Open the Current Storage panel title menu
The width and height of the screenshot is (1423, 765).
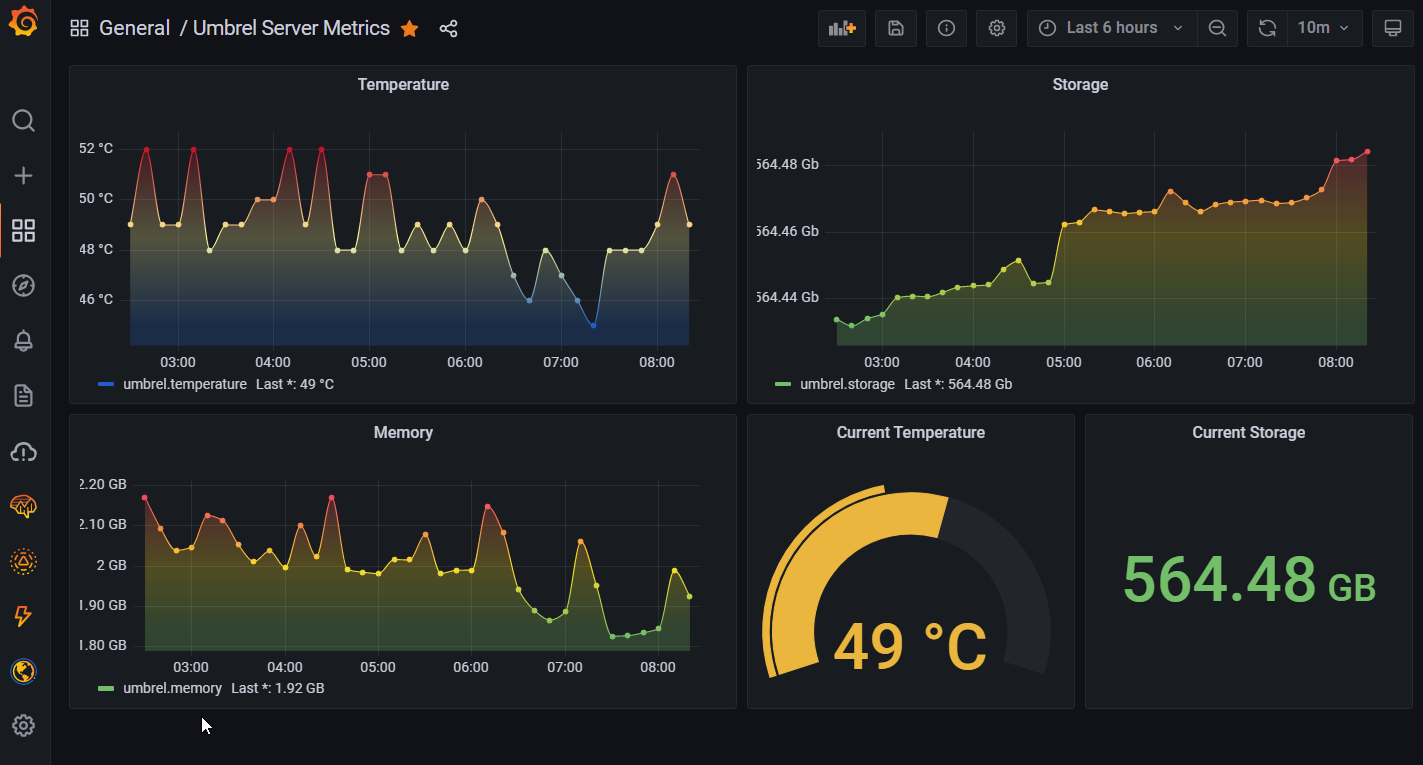coord(1249,433)
